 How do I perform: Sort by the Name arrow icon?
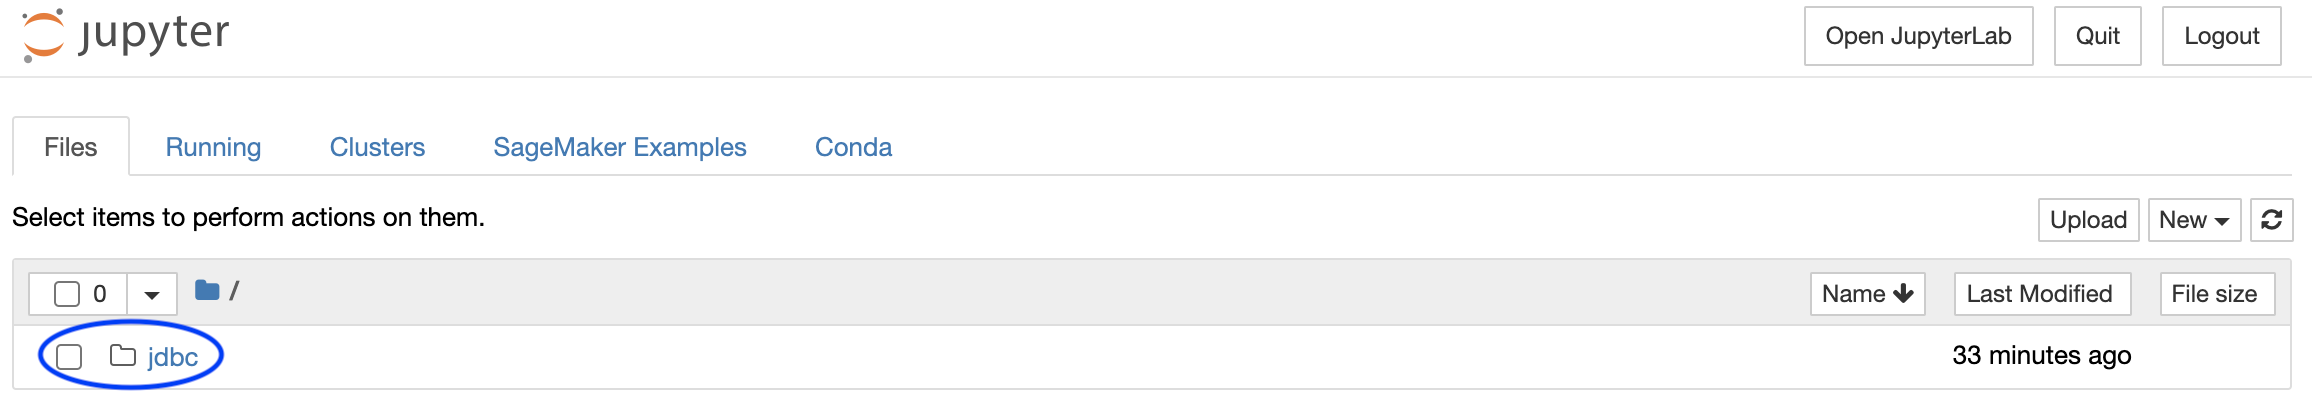[x=1904, y=293]
